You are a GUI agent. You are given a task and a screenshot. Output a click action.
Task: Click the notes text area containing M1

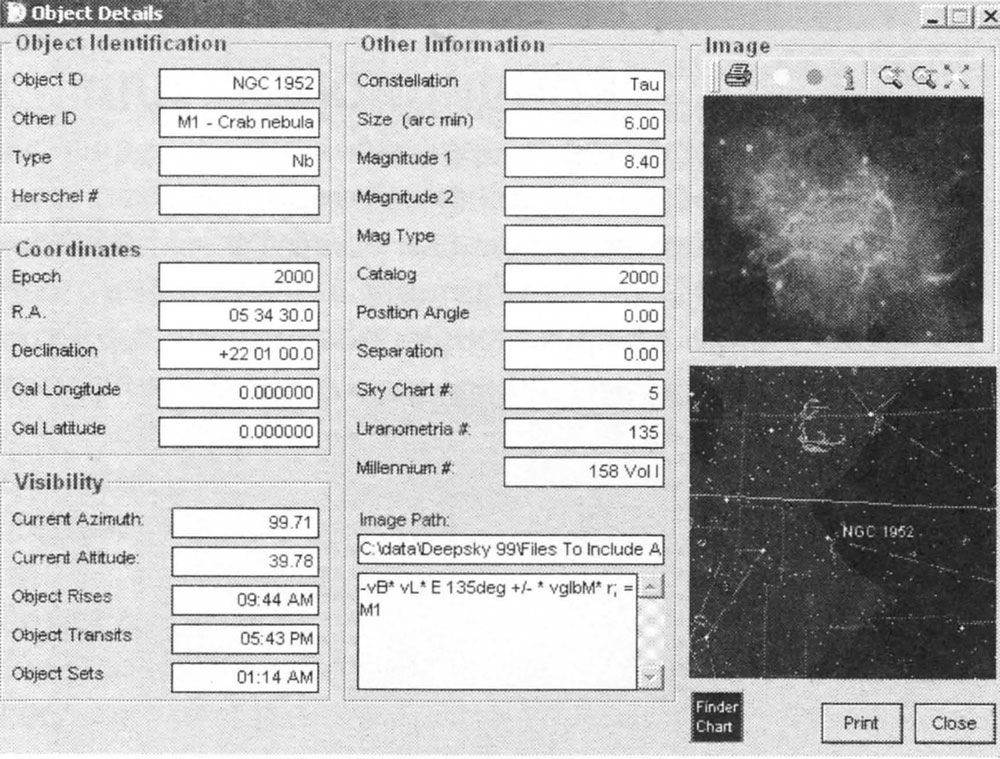497,632
